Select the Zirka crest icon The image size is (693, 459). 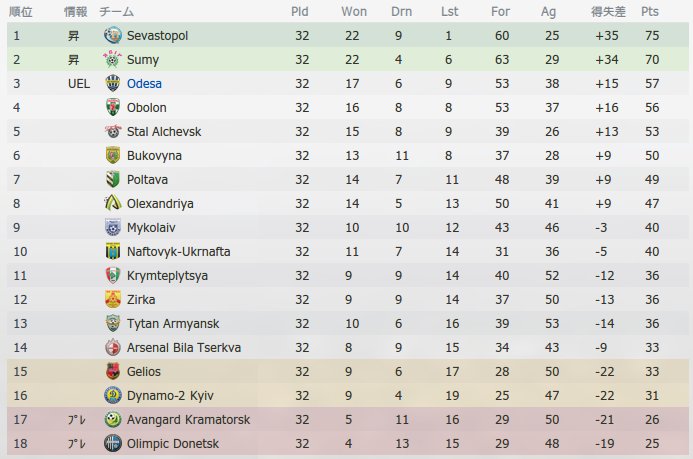113,299
